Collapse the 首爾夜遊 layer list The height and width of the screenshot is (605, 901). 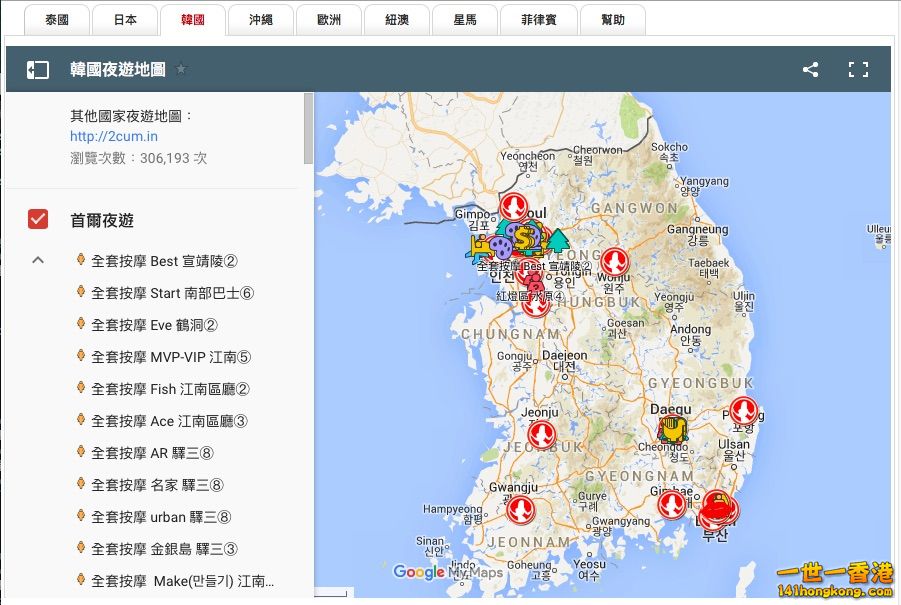click(38, 261)
